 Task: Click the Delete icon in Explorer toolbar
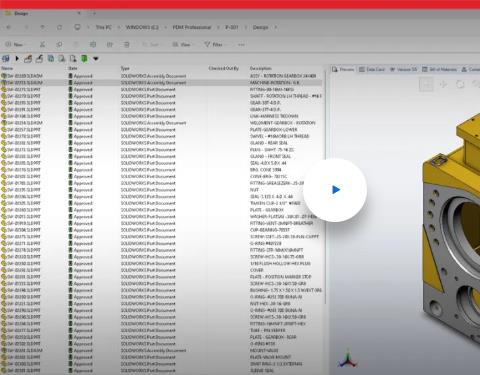pyautogui.click(x=127, y=44)
